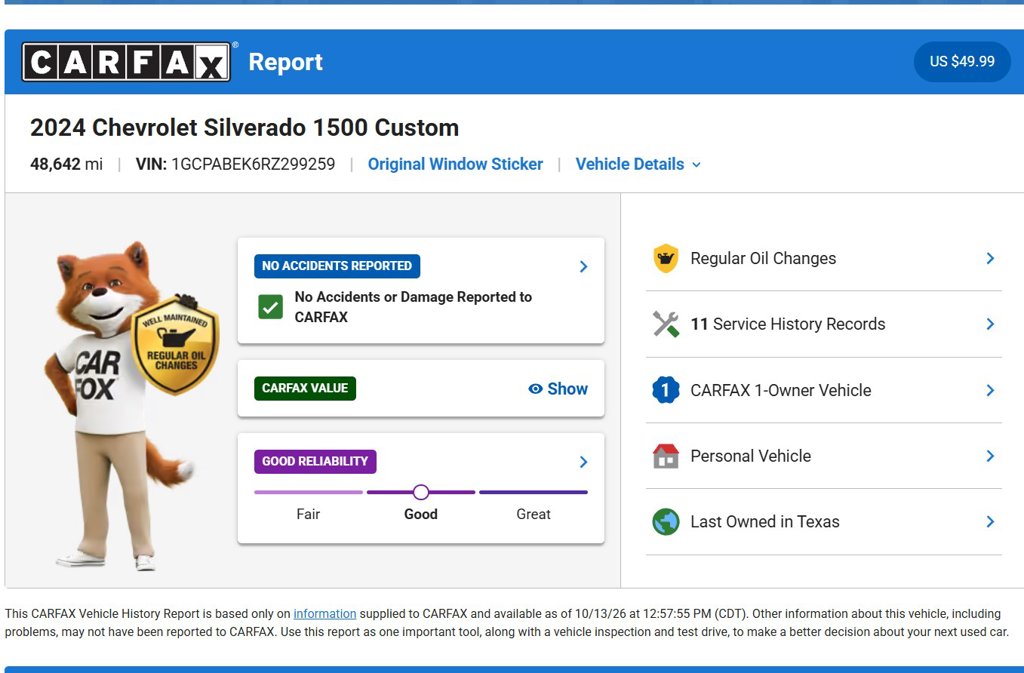The image size is (1024, 673).
Task: Click the eye icon beside Show
Action: click(535, 389)
